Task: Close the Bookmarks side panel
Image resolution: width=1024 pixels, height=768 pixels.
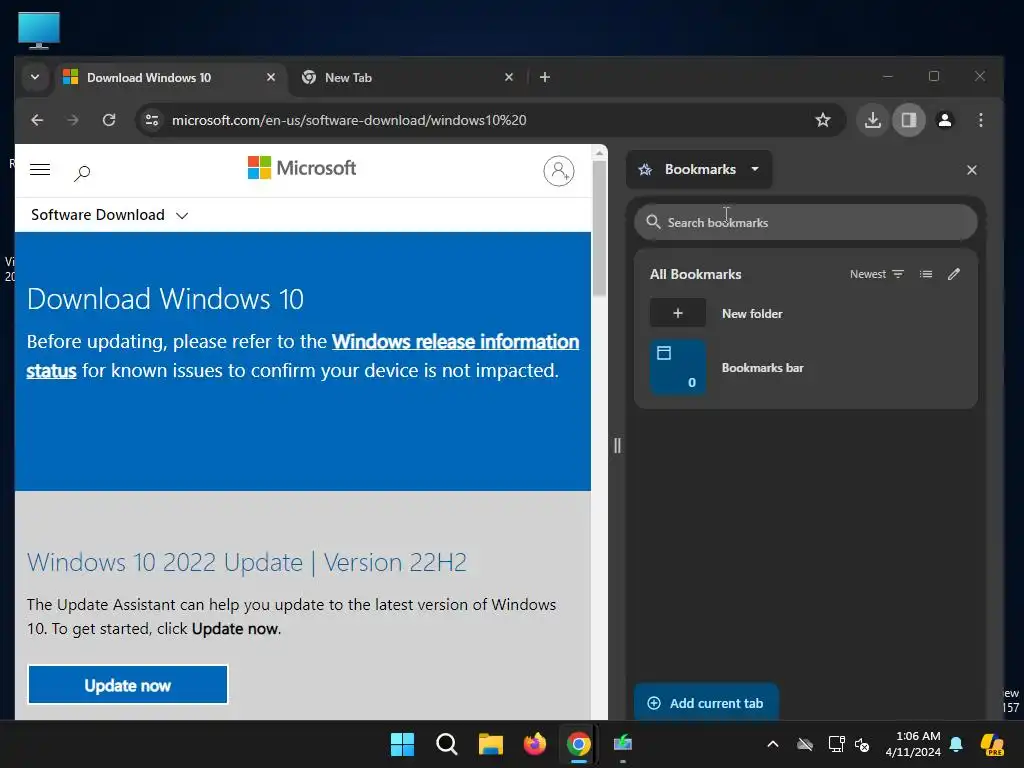Action: [x=972, y=170]
